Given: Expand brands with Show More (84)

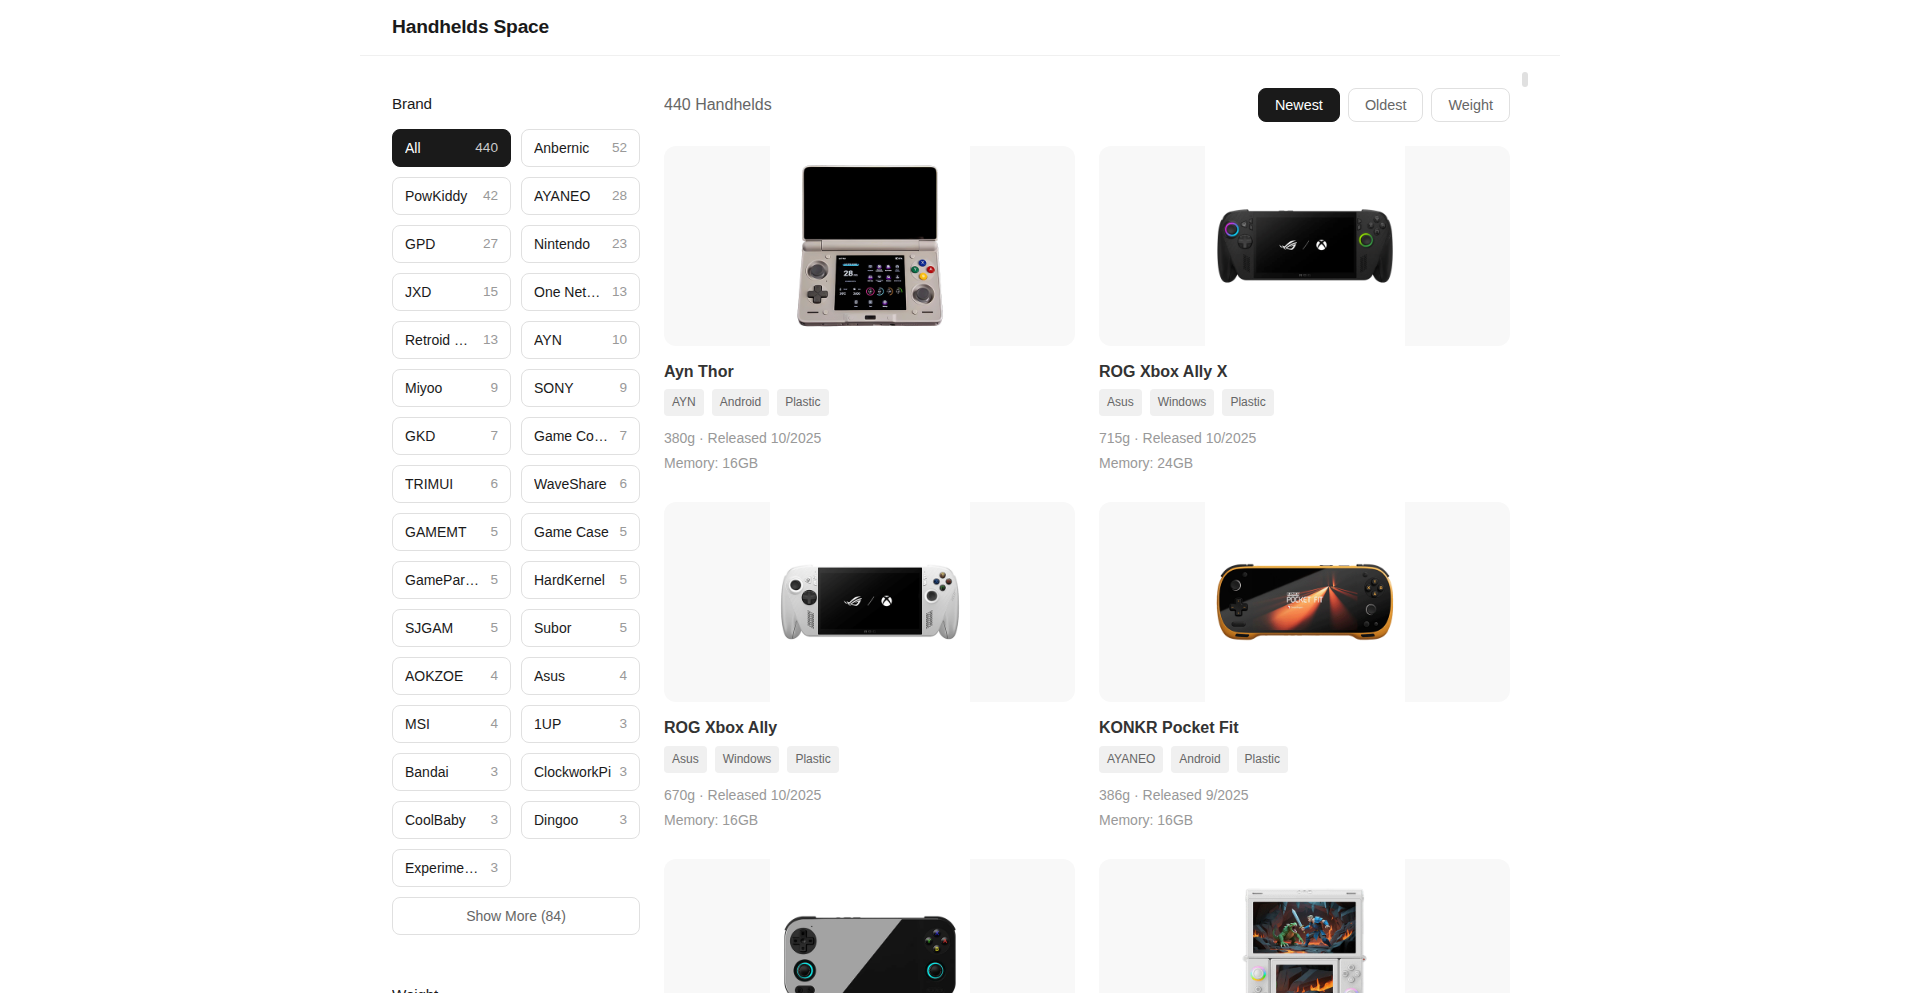Looking at the screenshot, I should tap(516, 916).
